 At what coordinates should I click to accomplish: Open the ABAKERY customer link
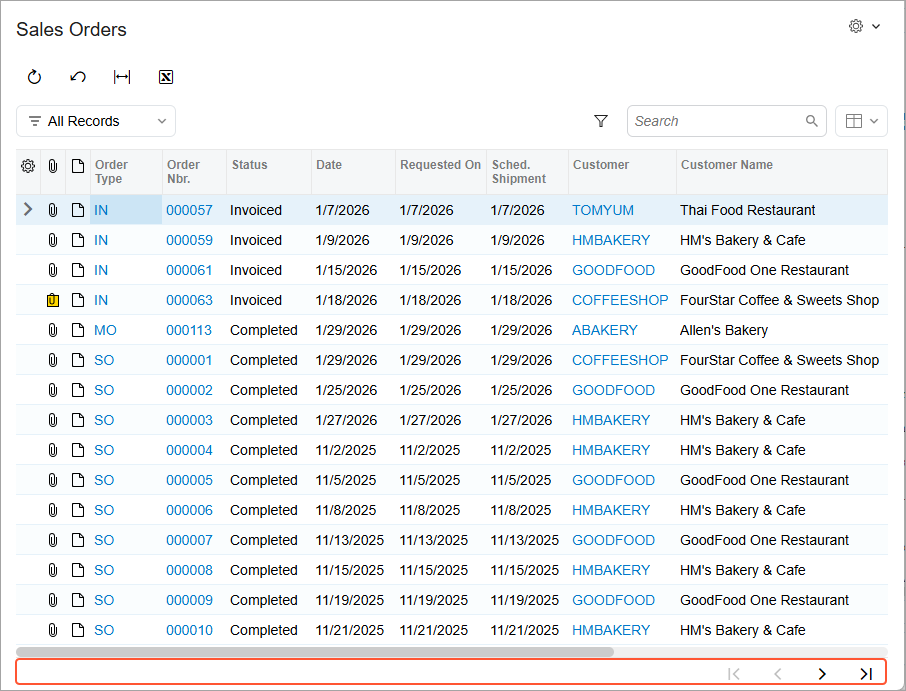pos(605,330)
